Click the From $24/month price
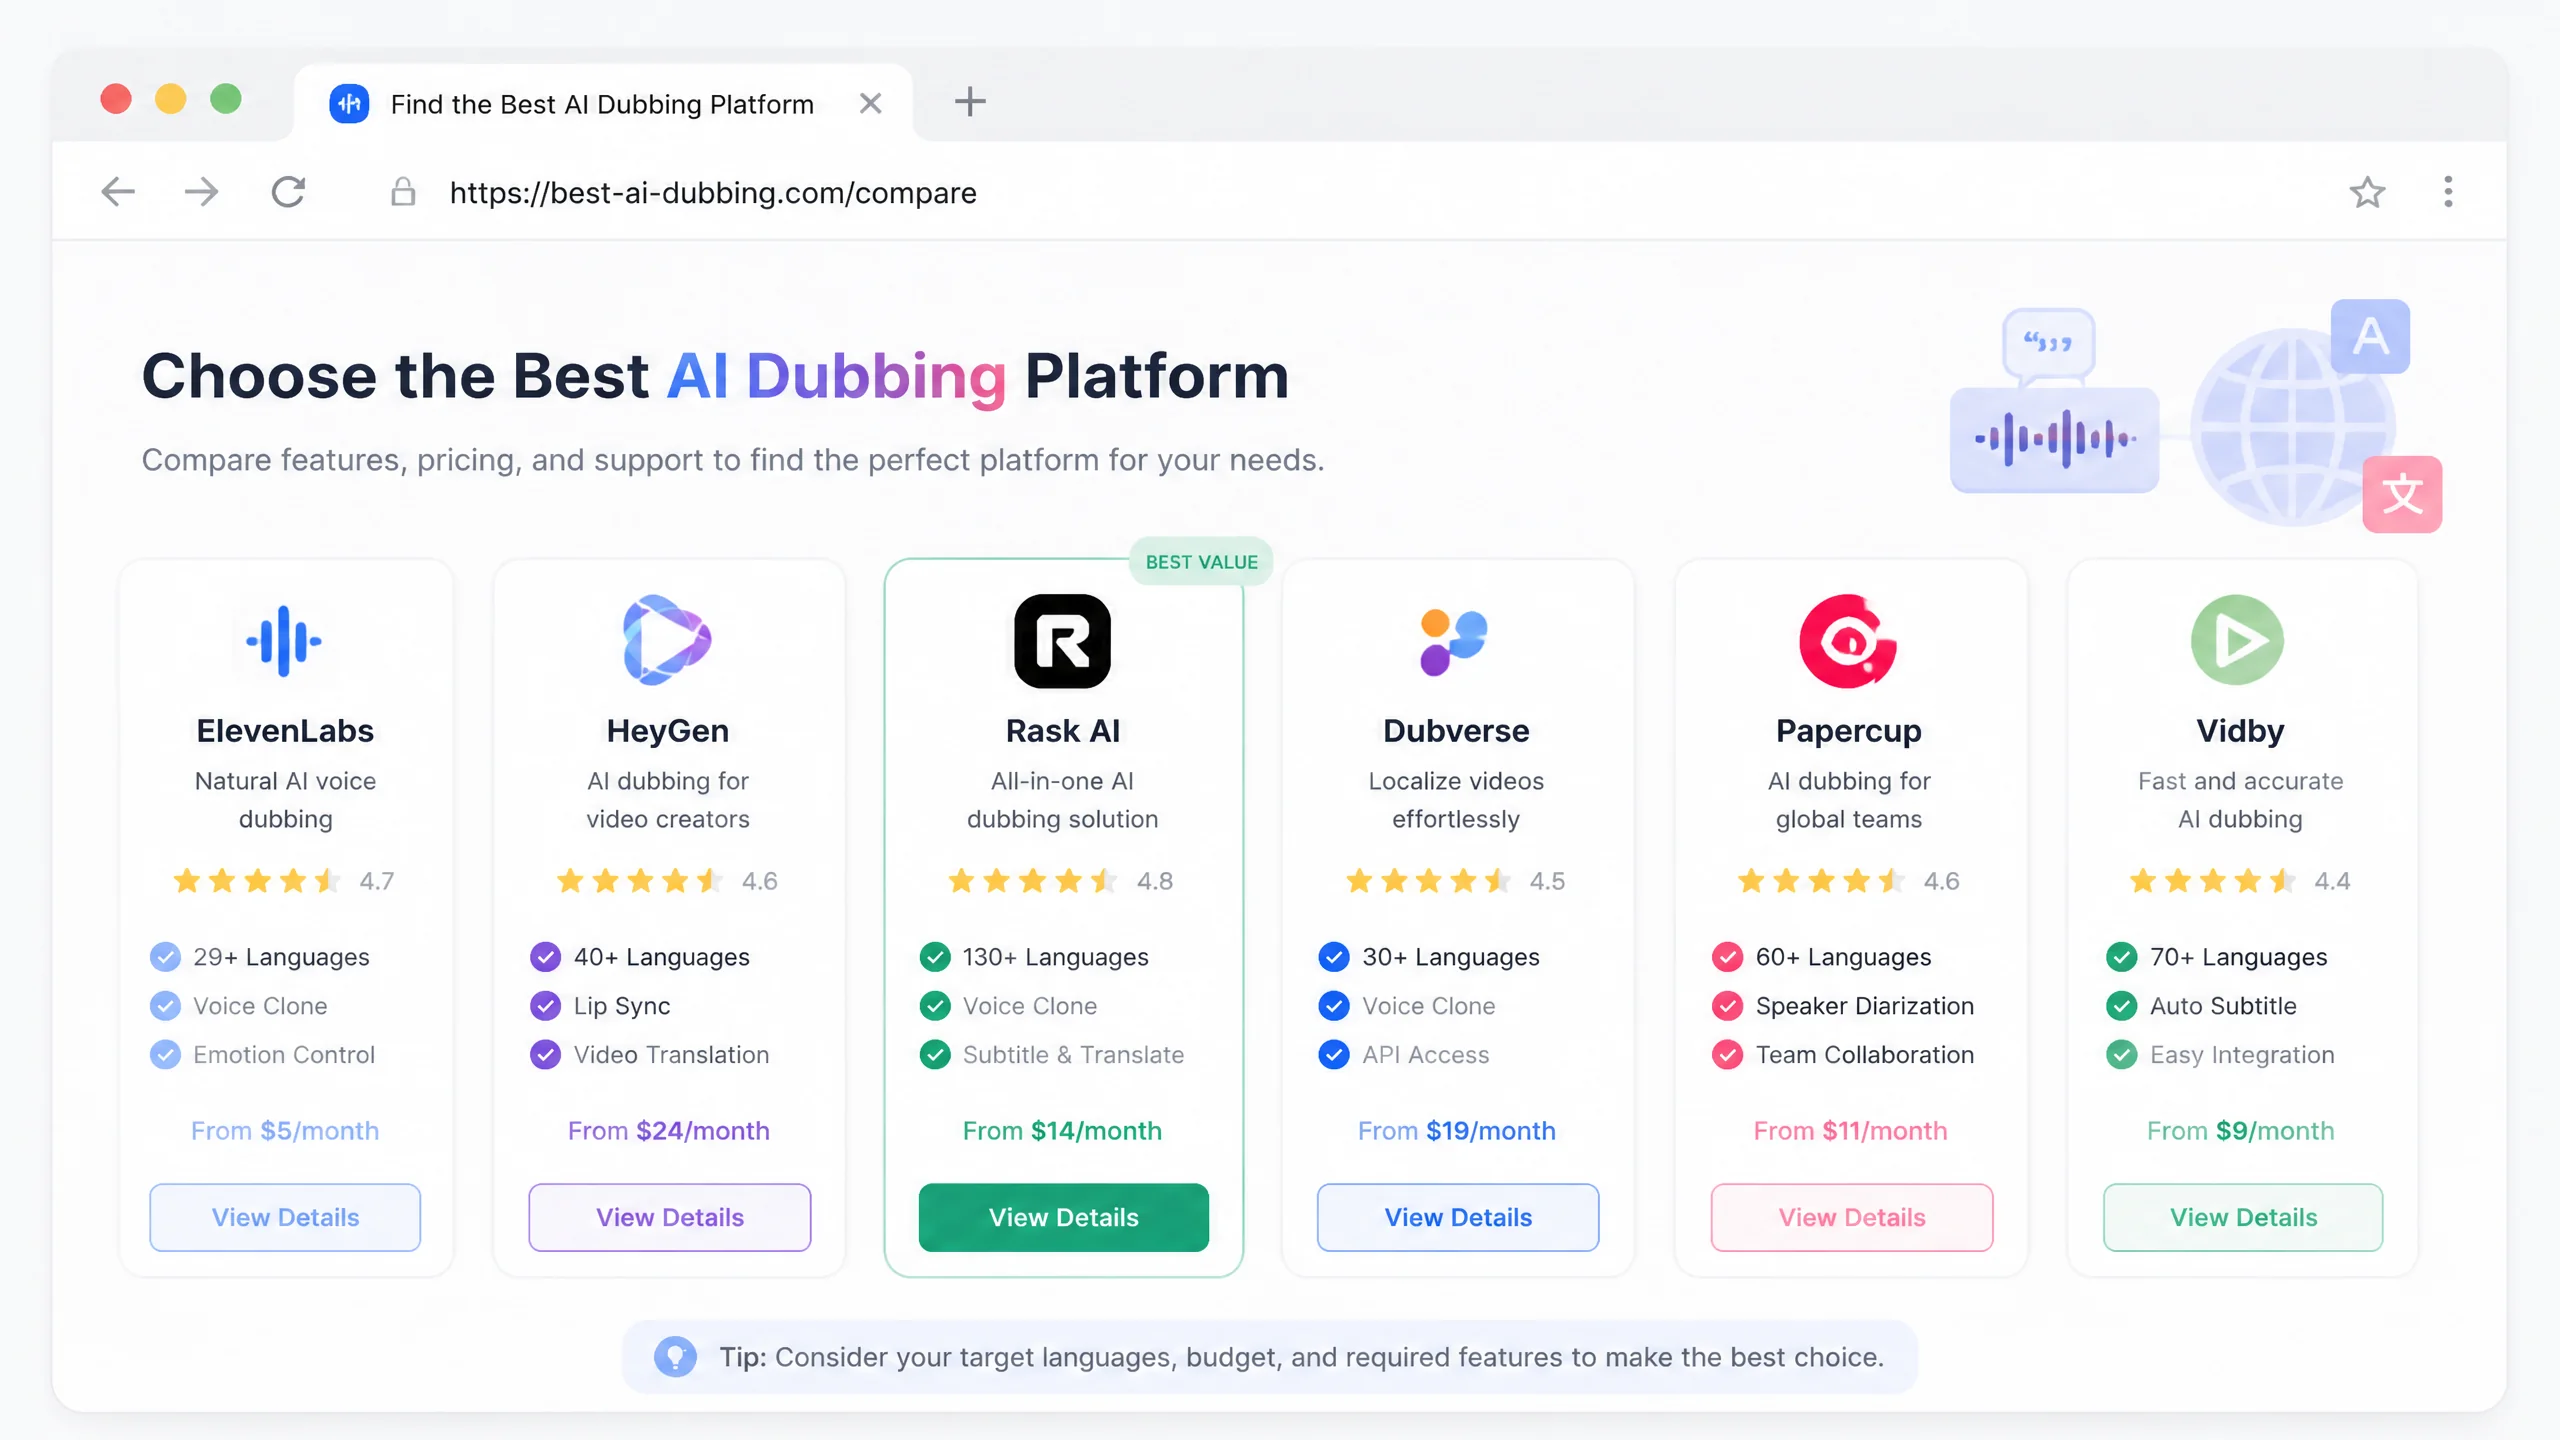The height and width of the screenshot is (1440, 2560). tap(669, 1131)
